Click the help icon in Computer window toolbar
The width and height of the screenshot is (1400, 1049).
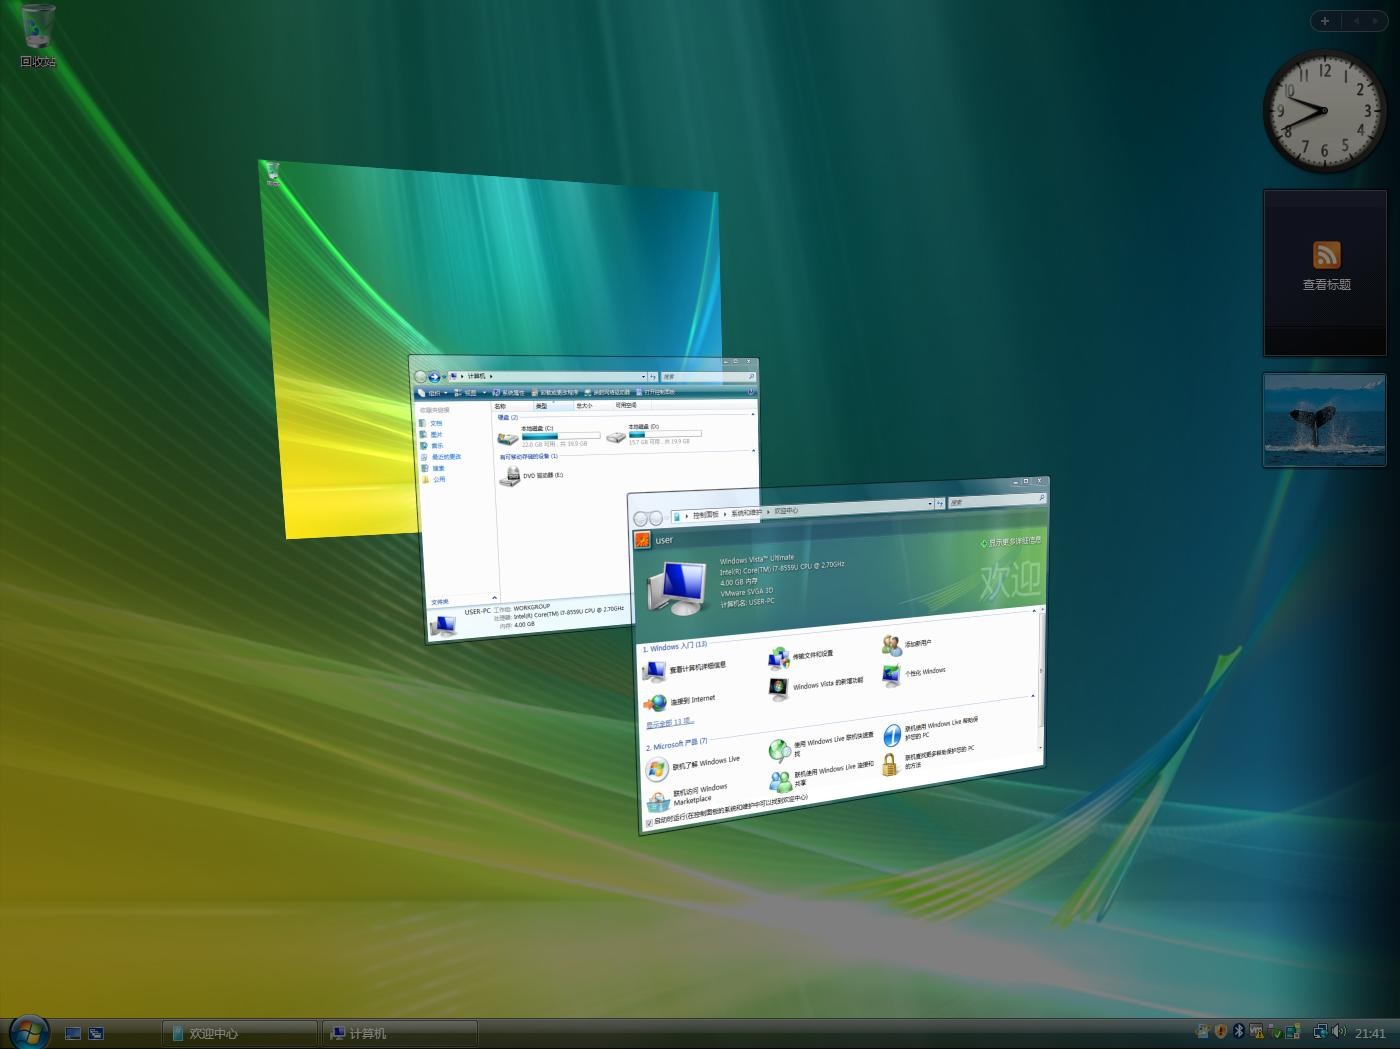click(750, 392)
